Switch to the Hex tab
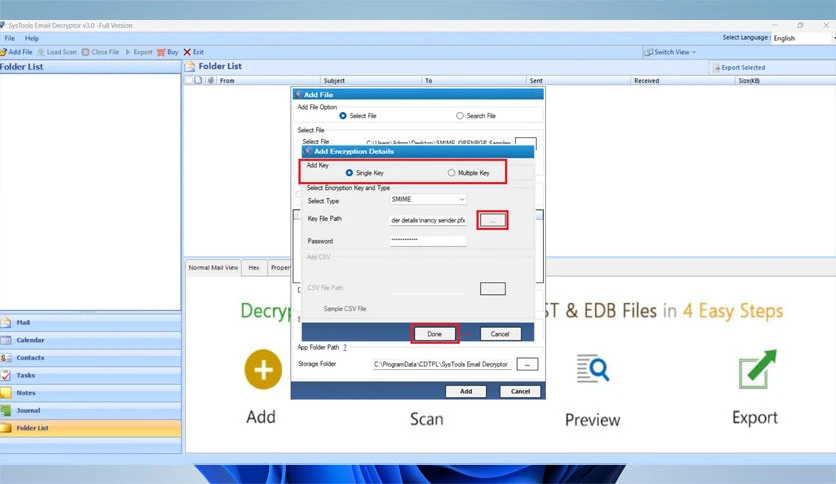The height and width of the screenshot is (484, 836). point(254,268)
